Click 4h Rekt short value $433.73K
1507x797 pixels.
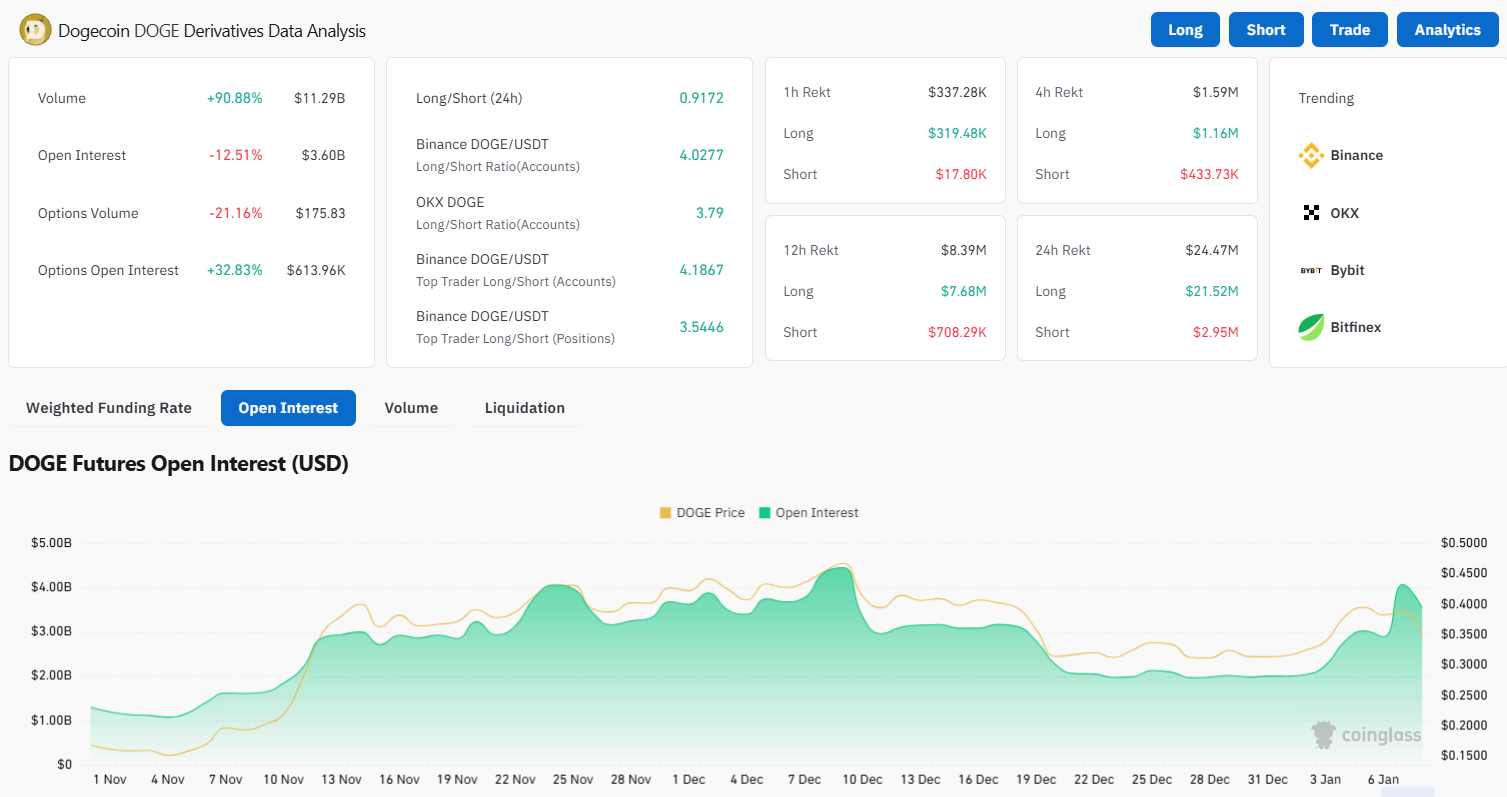point(1209,174)
